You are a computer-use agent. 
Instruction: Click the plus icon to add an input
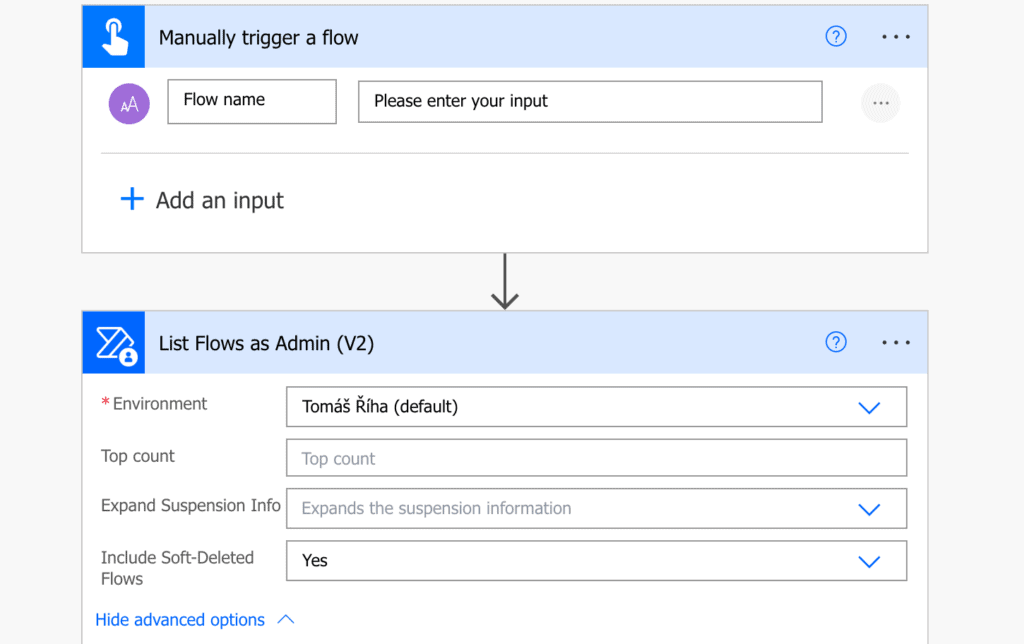pyautogui.click(x=132, y=199)
